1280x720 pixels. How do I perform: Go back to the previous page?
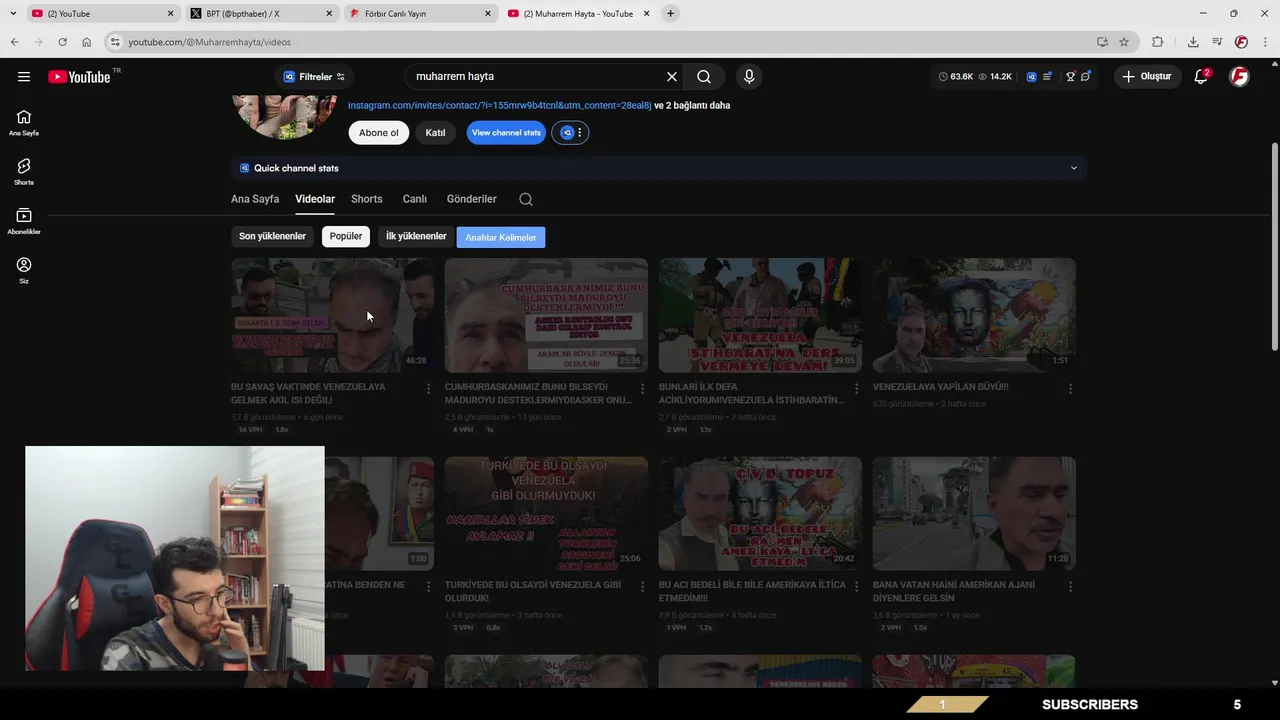14,42
